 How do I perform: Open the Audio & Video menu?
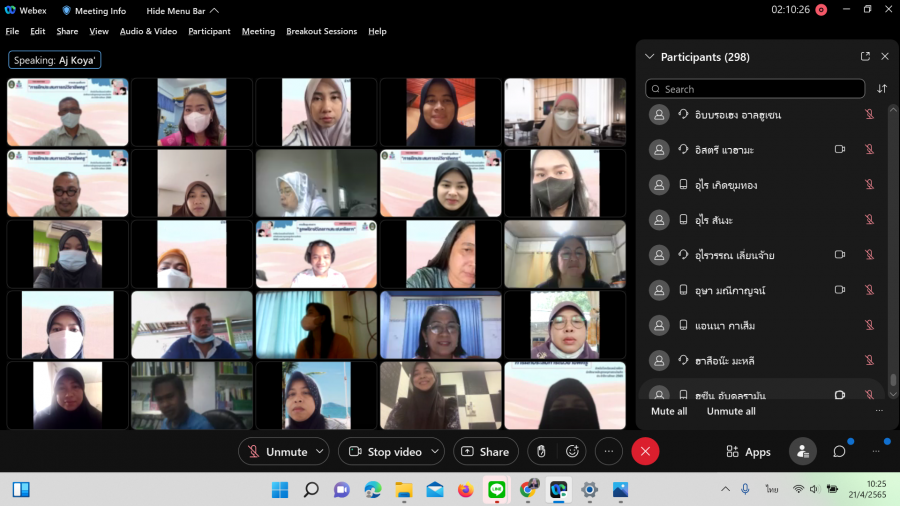coord(148,31)
